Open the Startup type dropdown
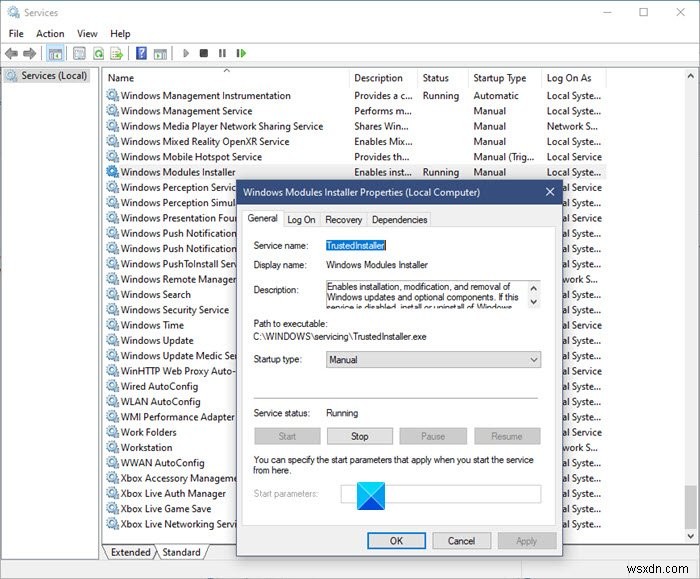 tap(433, 360)
